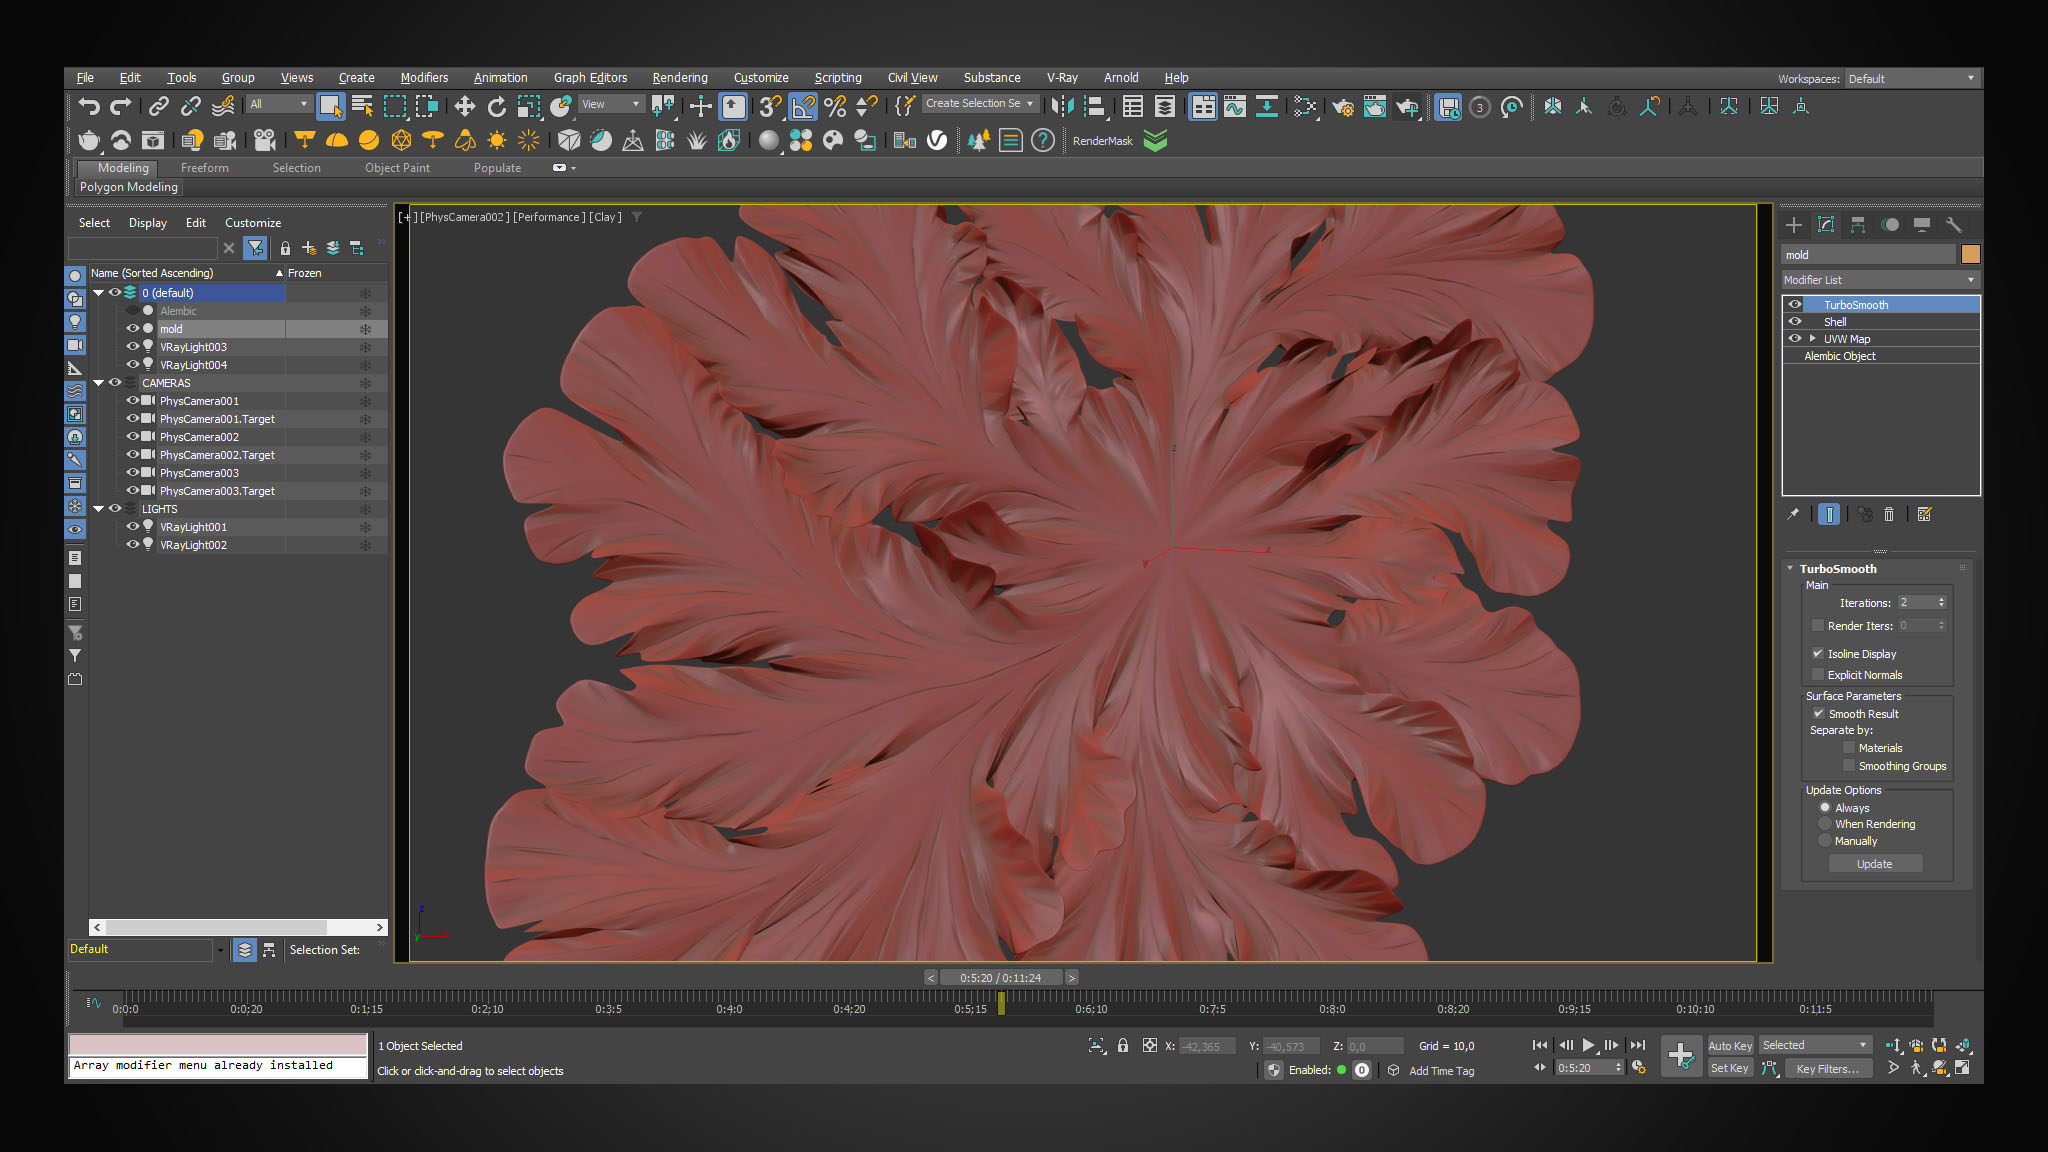Select the Move transform tool
Screen dimensions: 2048x1152
(464, 106)
